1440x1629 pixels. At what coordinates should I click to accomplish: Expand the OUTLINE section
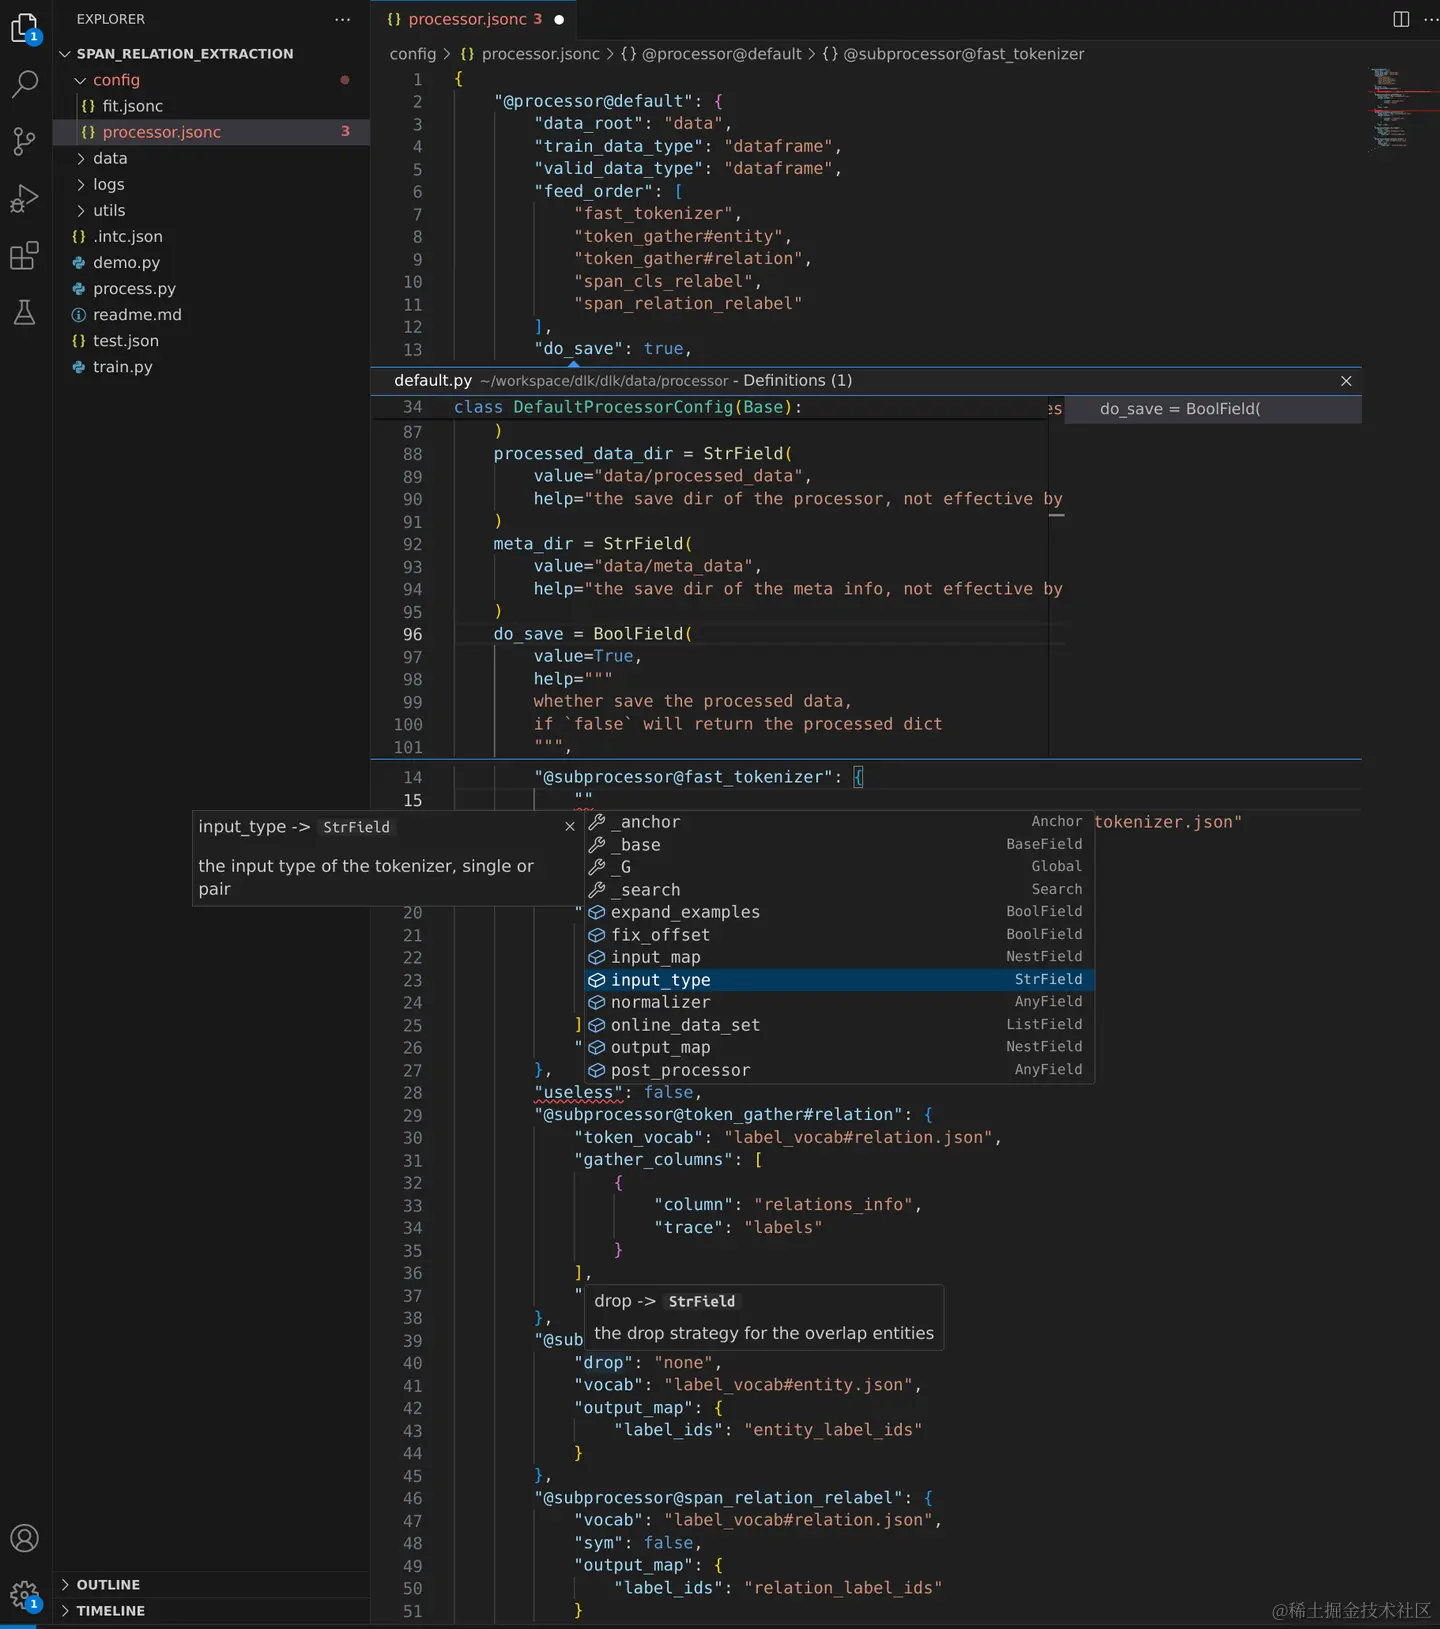point(211,1585)
